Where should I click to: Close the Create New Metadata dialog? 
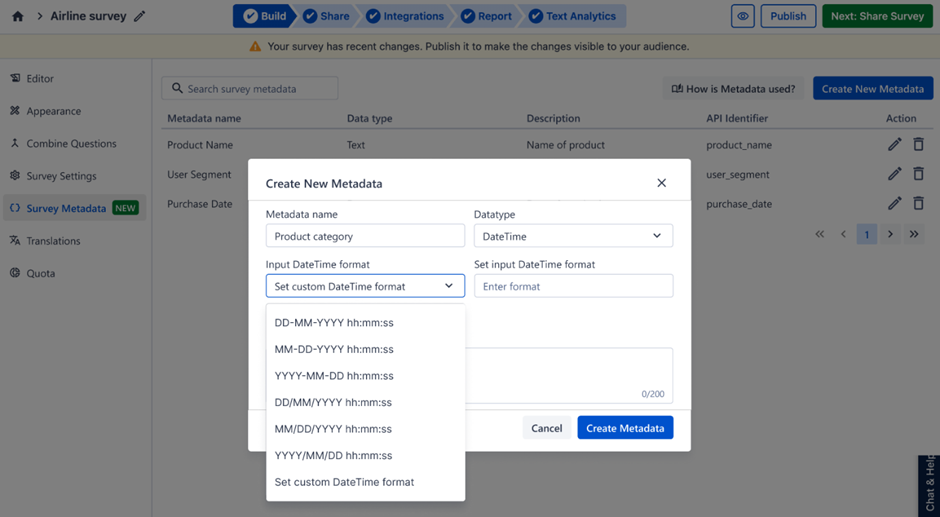point(661,183)
